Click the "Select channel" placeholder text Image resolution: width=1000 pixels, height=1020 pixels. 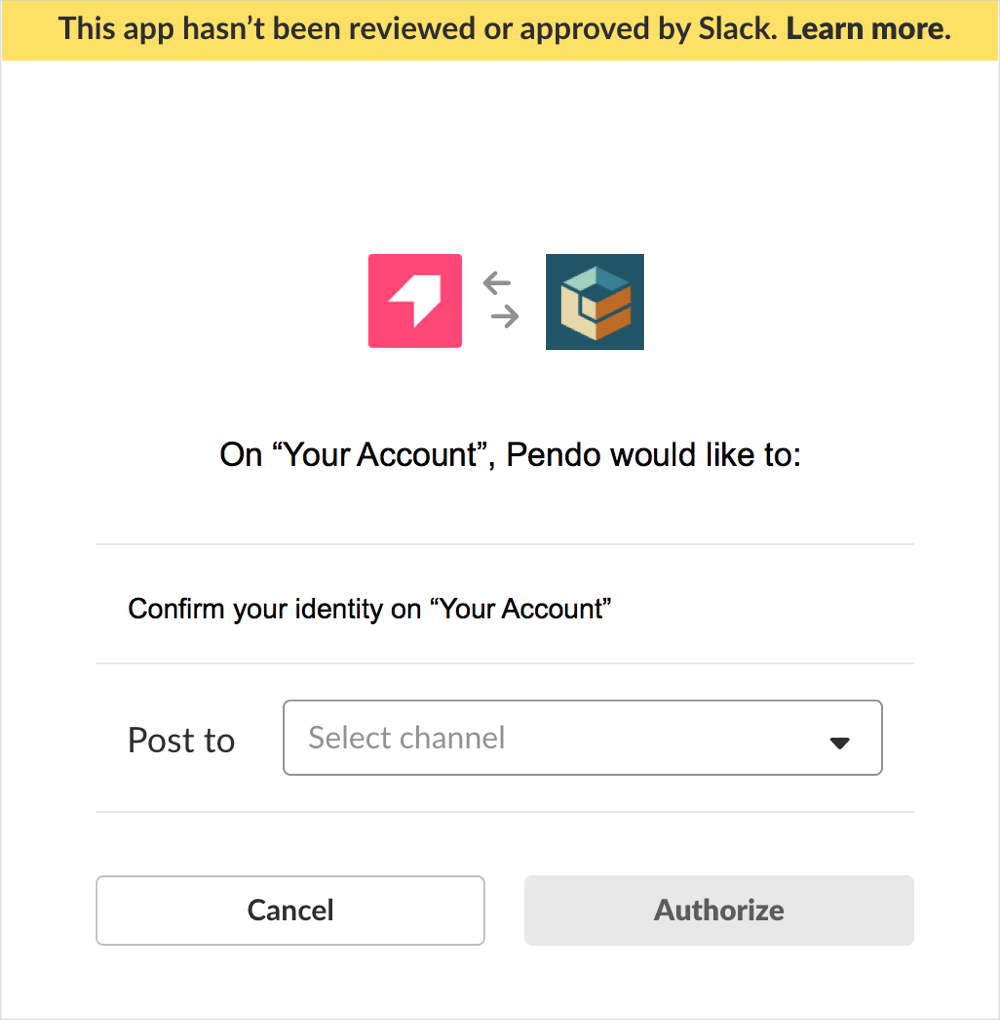point(407,738)
